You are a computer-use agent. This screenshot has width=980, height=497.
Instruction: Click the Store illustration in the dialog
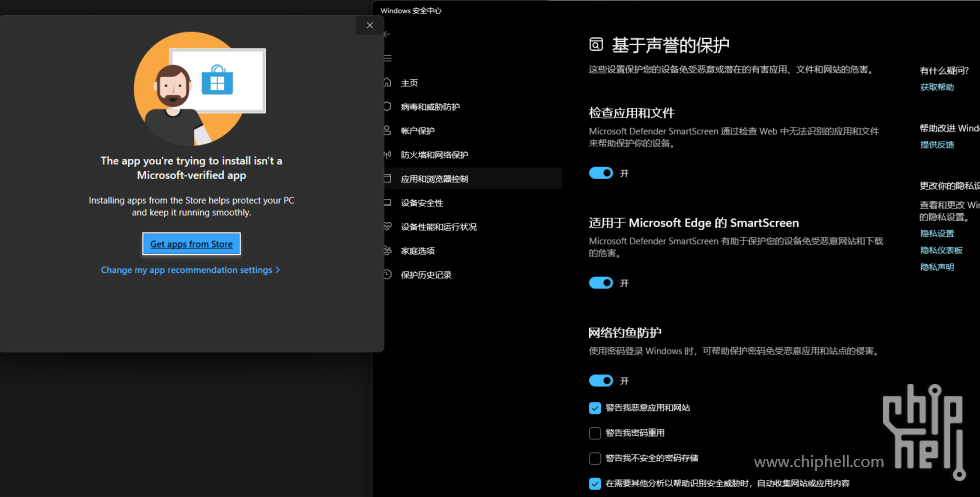point(199,88)
